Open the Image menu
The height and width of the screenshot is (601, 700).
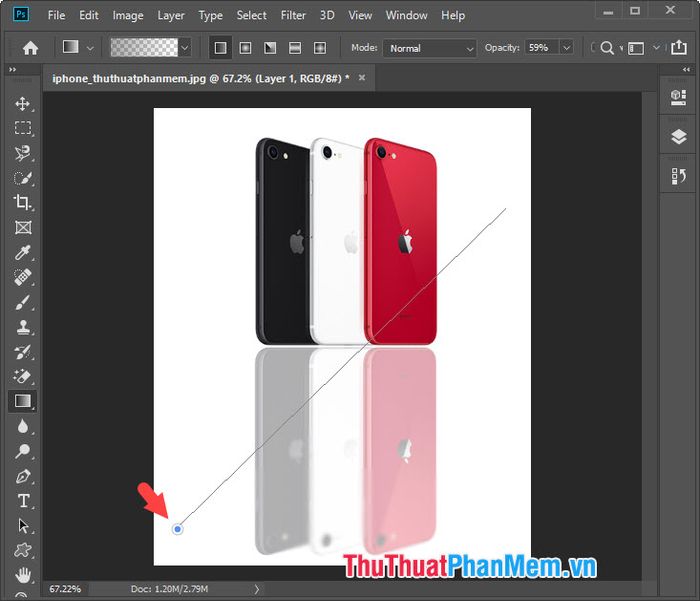128,15
